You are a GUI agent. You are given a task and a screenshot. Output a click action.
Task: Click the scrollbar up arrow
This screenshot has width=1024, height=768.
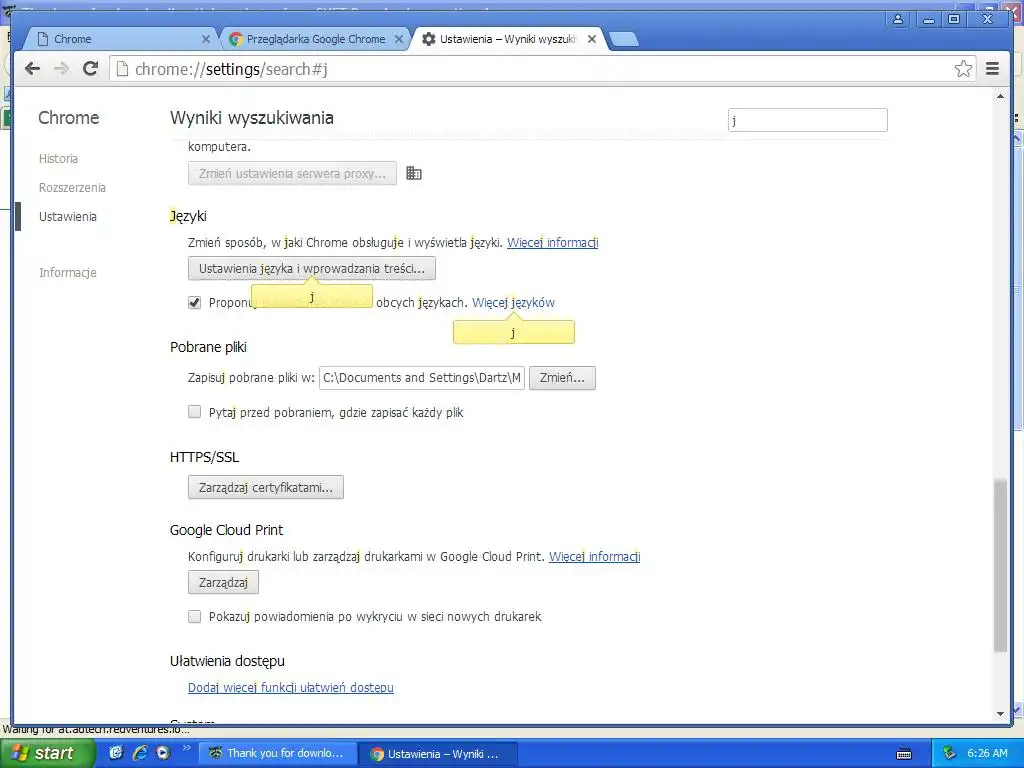point(1000,97)
